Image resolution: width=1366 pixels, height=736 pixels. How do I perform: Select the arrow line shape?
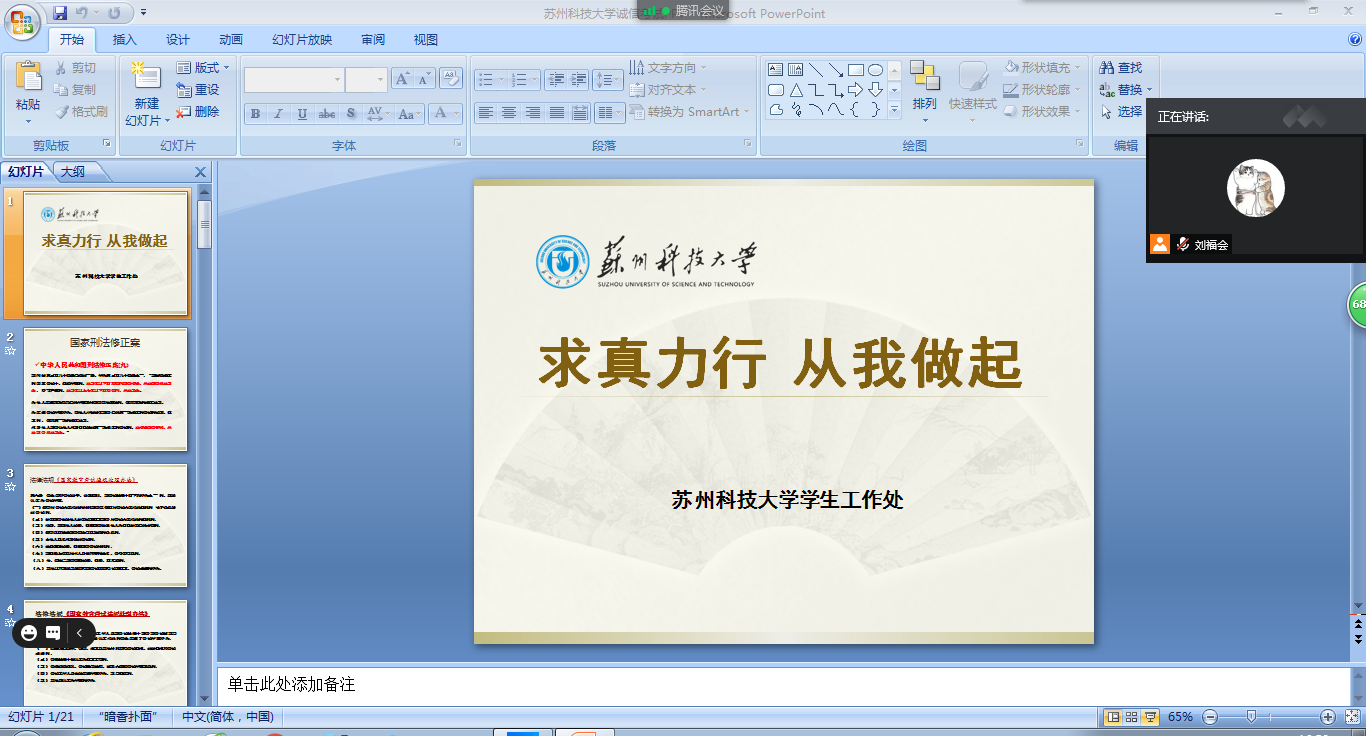pos(836,70)
